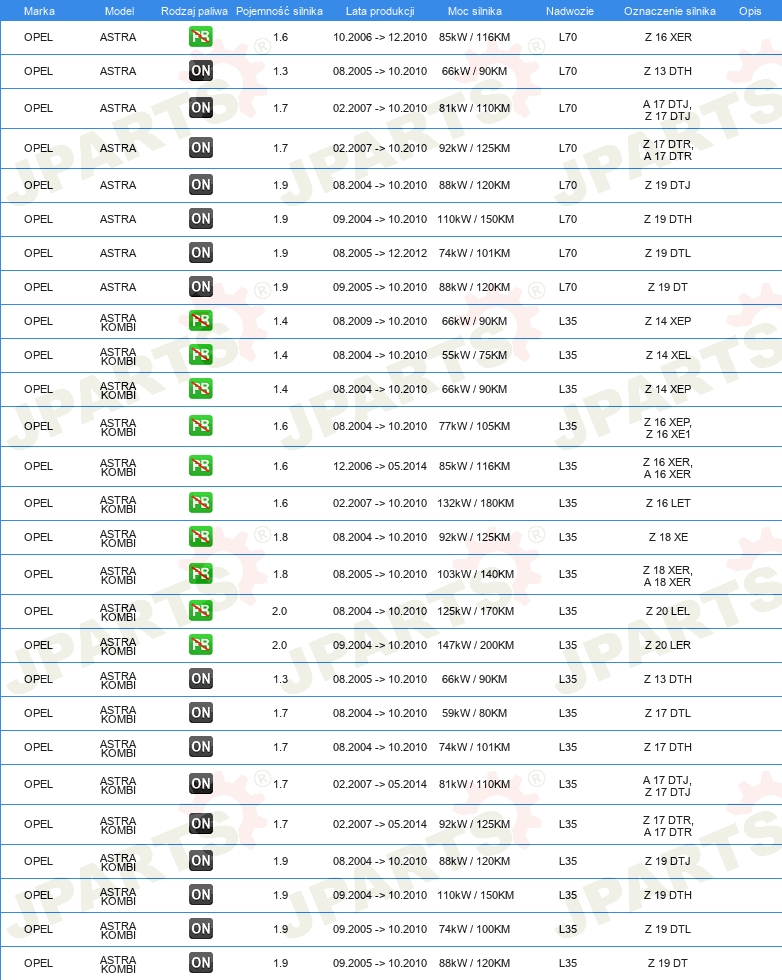Click the 125kW / 170KM power cell

point(476,611)
